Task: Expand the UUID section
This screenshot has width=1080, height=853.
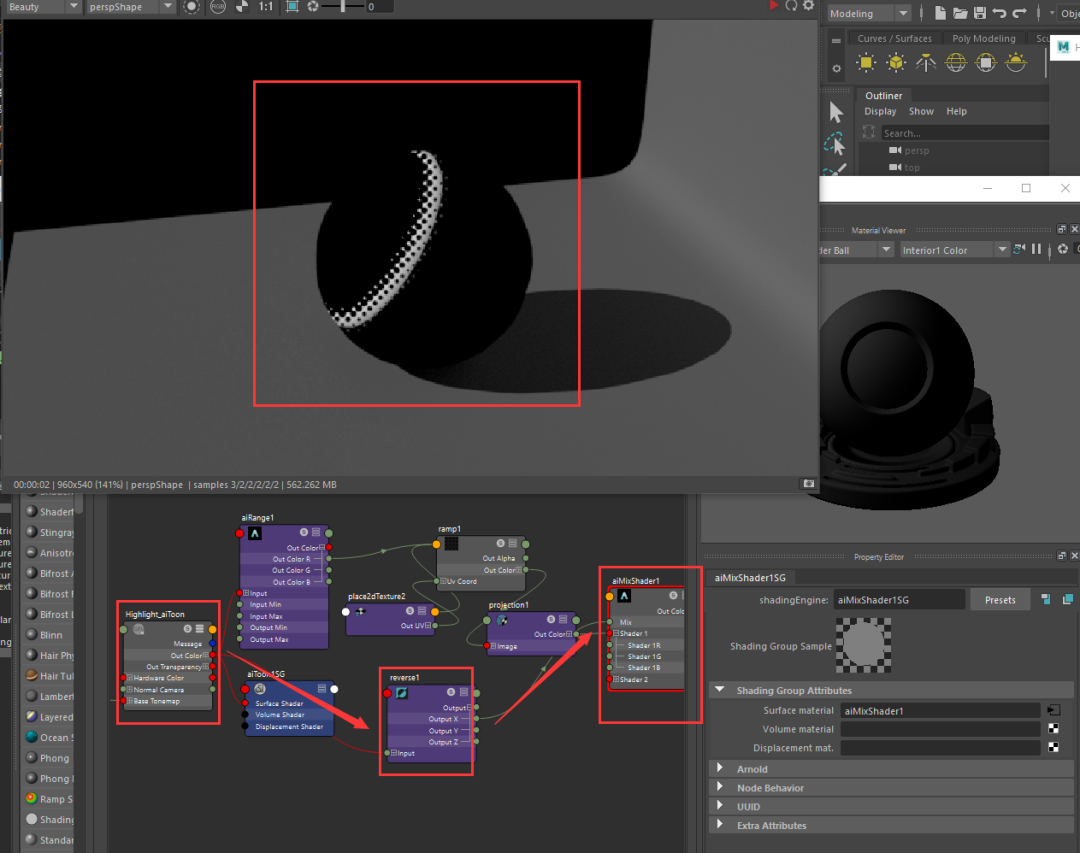Action: pos(720,805)
